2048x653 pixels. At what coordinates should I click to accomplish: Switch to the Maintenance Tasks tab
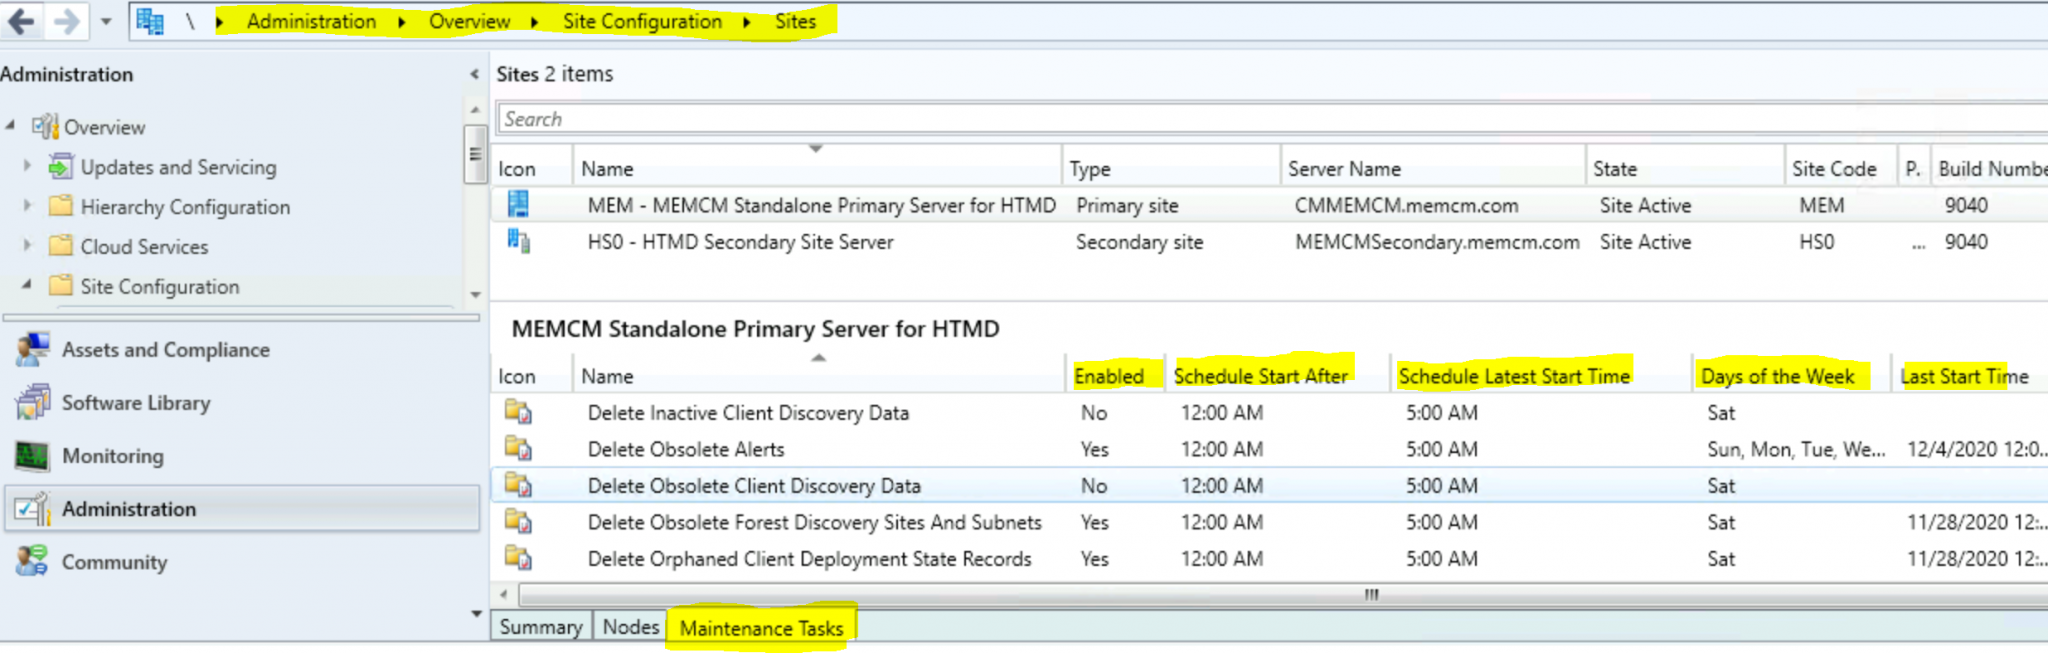[761, 628]
